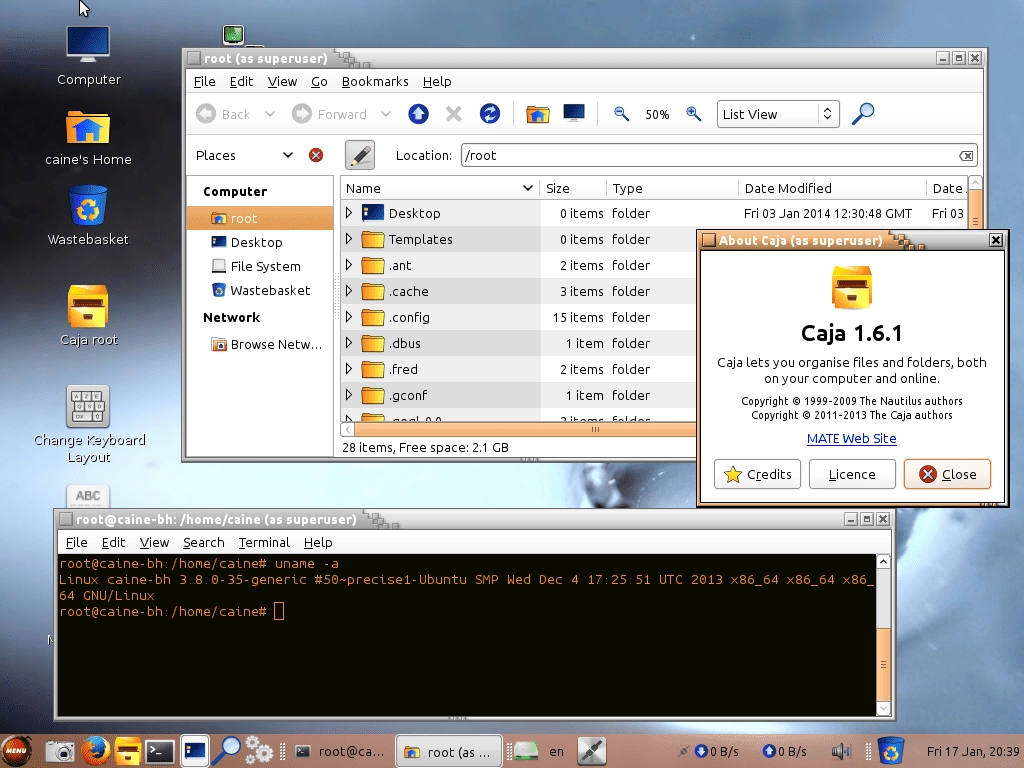Open file search with magnifier icon in Caja

(863, 114)
